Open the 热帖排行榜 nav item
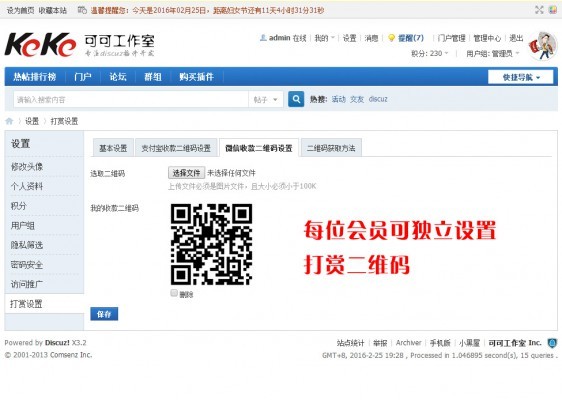The width and height of the screenshot is (562, 400). [x=35, y=77]
